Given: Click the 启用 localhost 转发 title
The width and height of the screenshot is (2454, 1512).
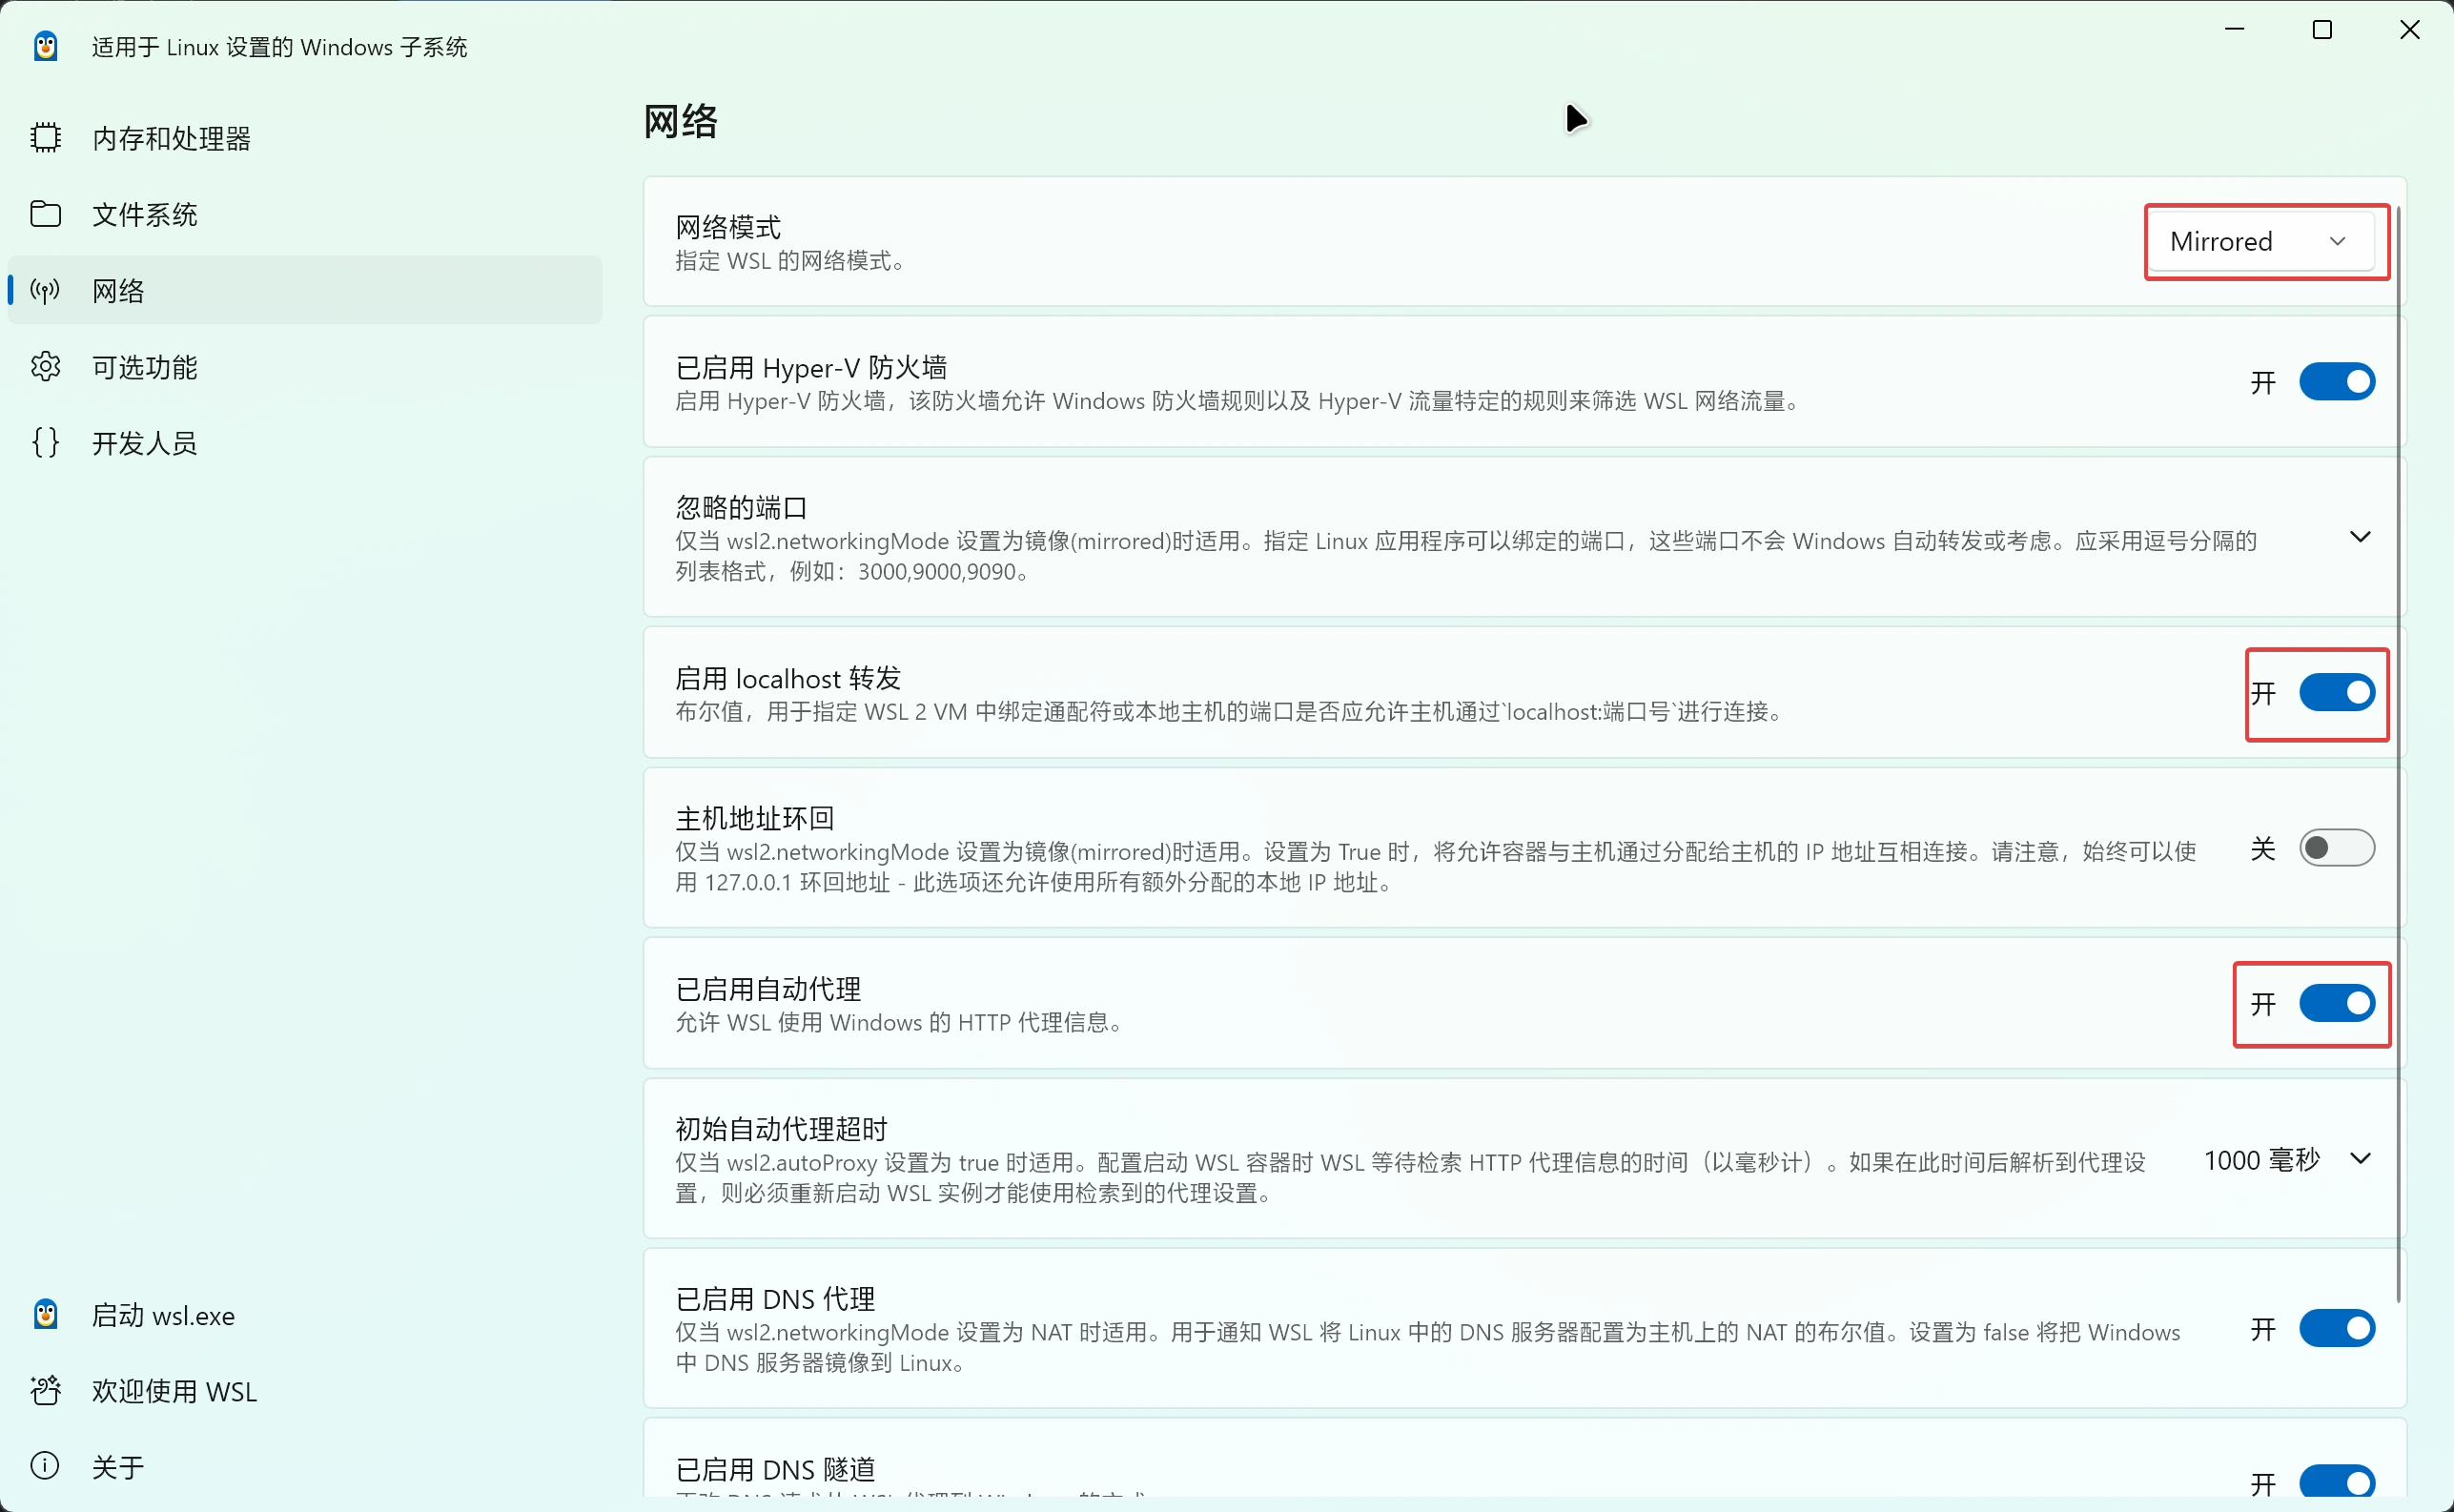Looking at the screenshot, I should (x=788, y=679).
